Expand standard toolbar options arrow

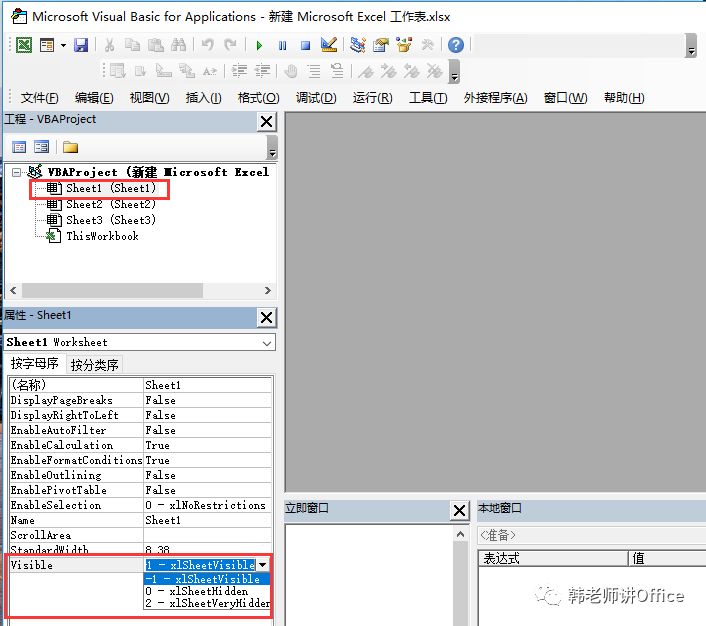[x=690, y=45]
